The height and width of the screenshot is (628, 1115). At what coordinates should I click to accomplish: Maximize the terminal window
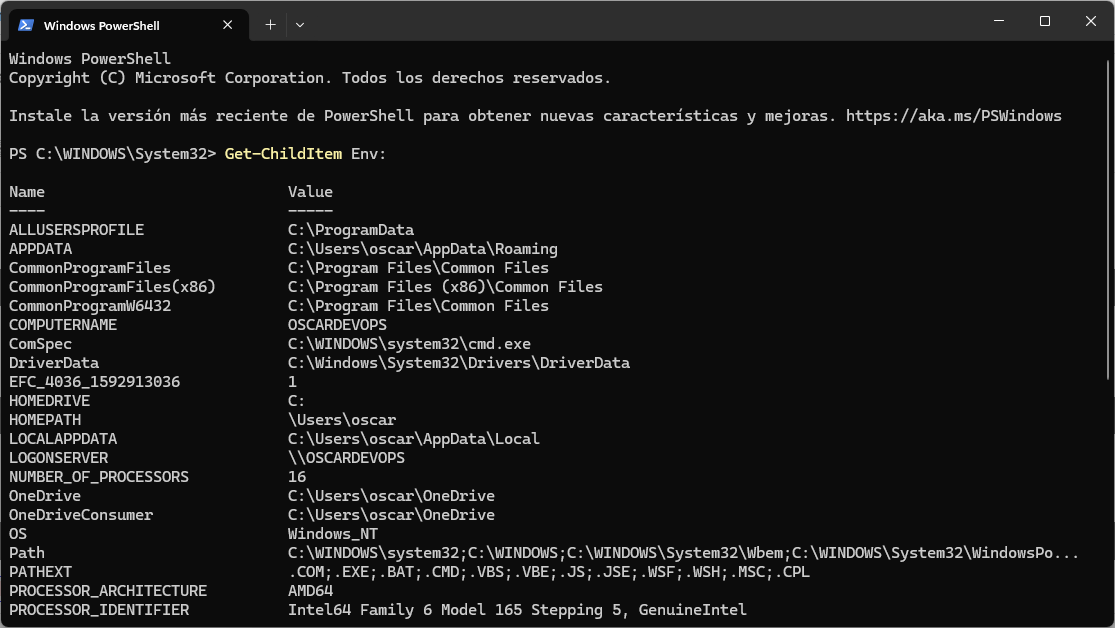1045,21
